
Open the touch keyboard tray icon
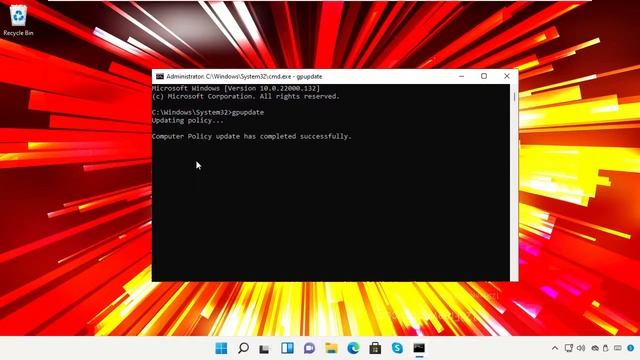tap(618, 348)
